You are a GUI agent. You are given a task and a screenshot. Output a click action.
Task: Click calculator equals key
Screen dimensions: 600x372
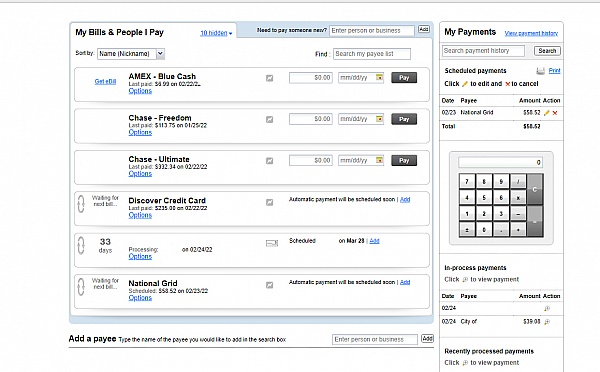535,222
